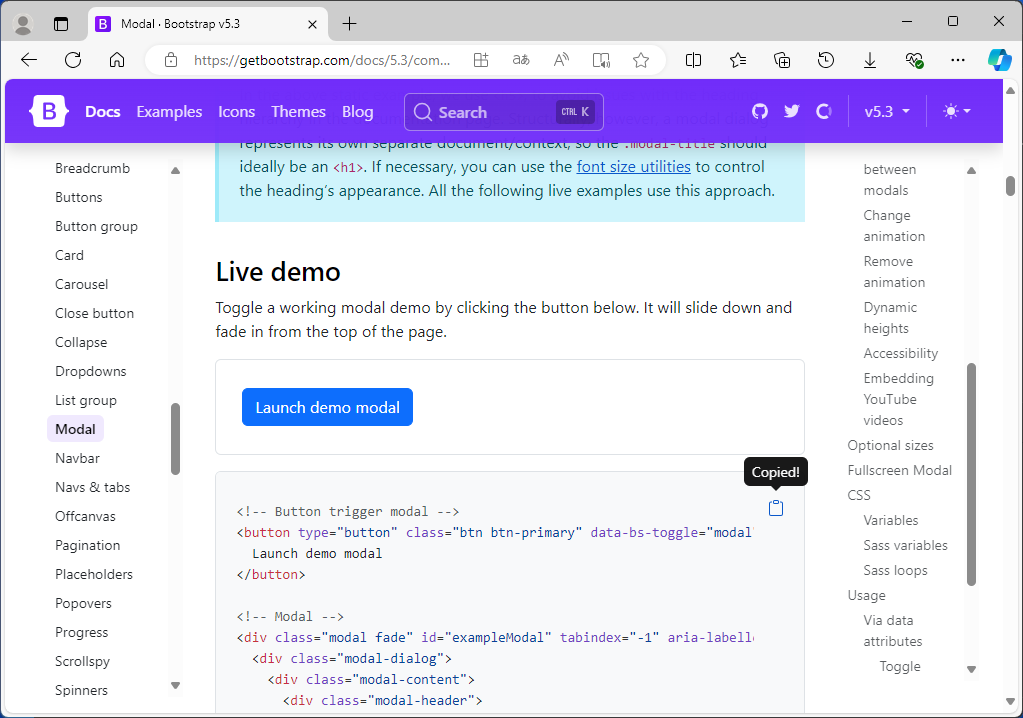Open Button group in the sidebar
Screen dimensions: 1023x718
97,226
